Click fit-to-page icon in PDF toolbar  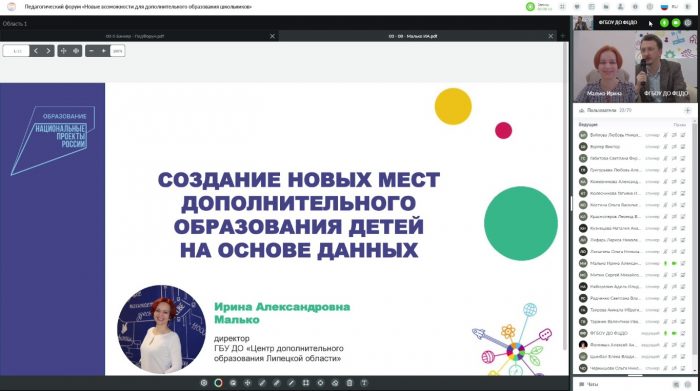tap(63, 51)
